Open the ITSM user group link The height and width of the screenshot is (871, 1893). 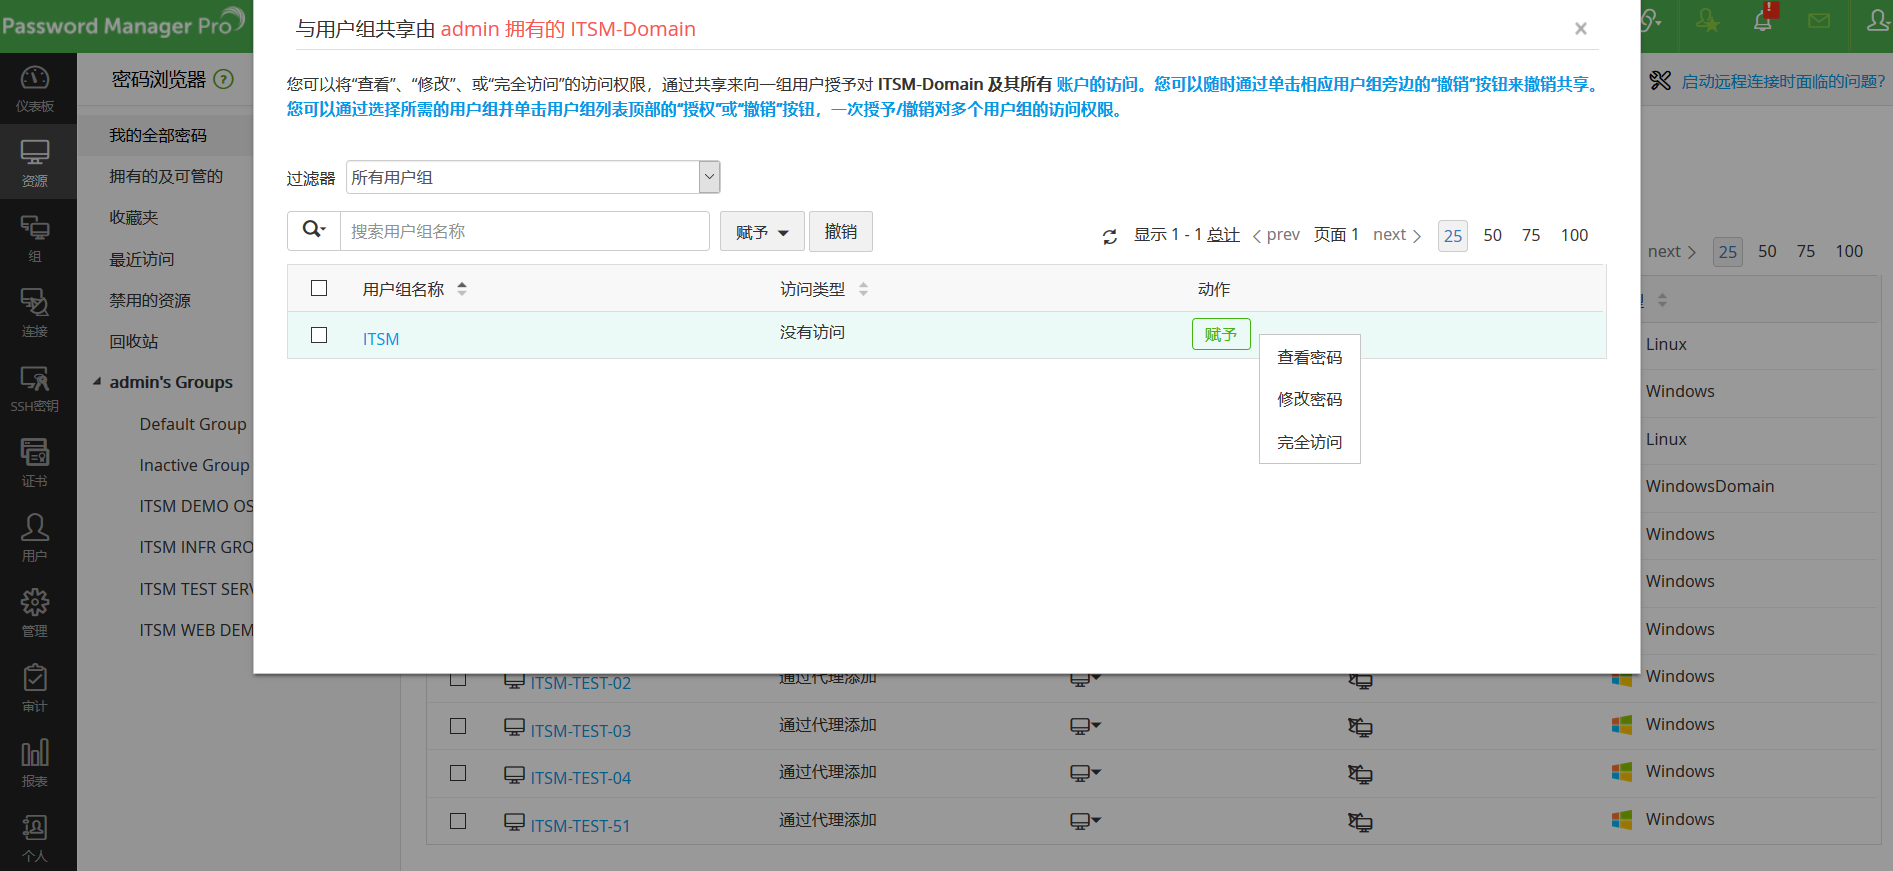381,339
